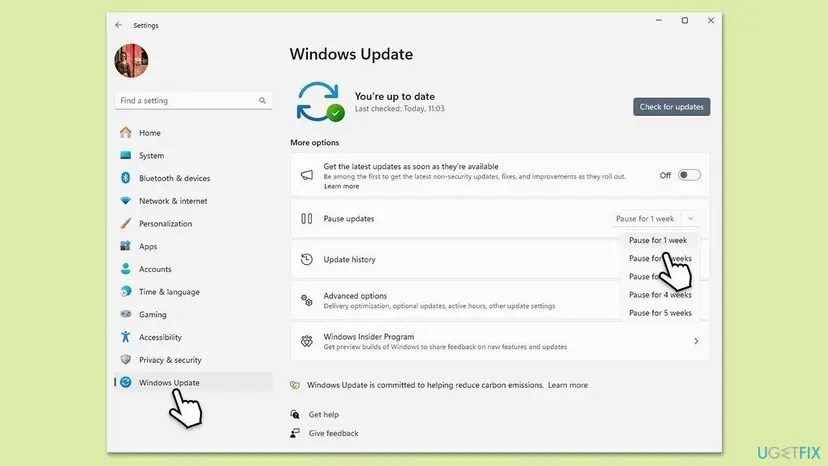Click the search magnifier icon
828x466 pixels.
tap(262, 100)
